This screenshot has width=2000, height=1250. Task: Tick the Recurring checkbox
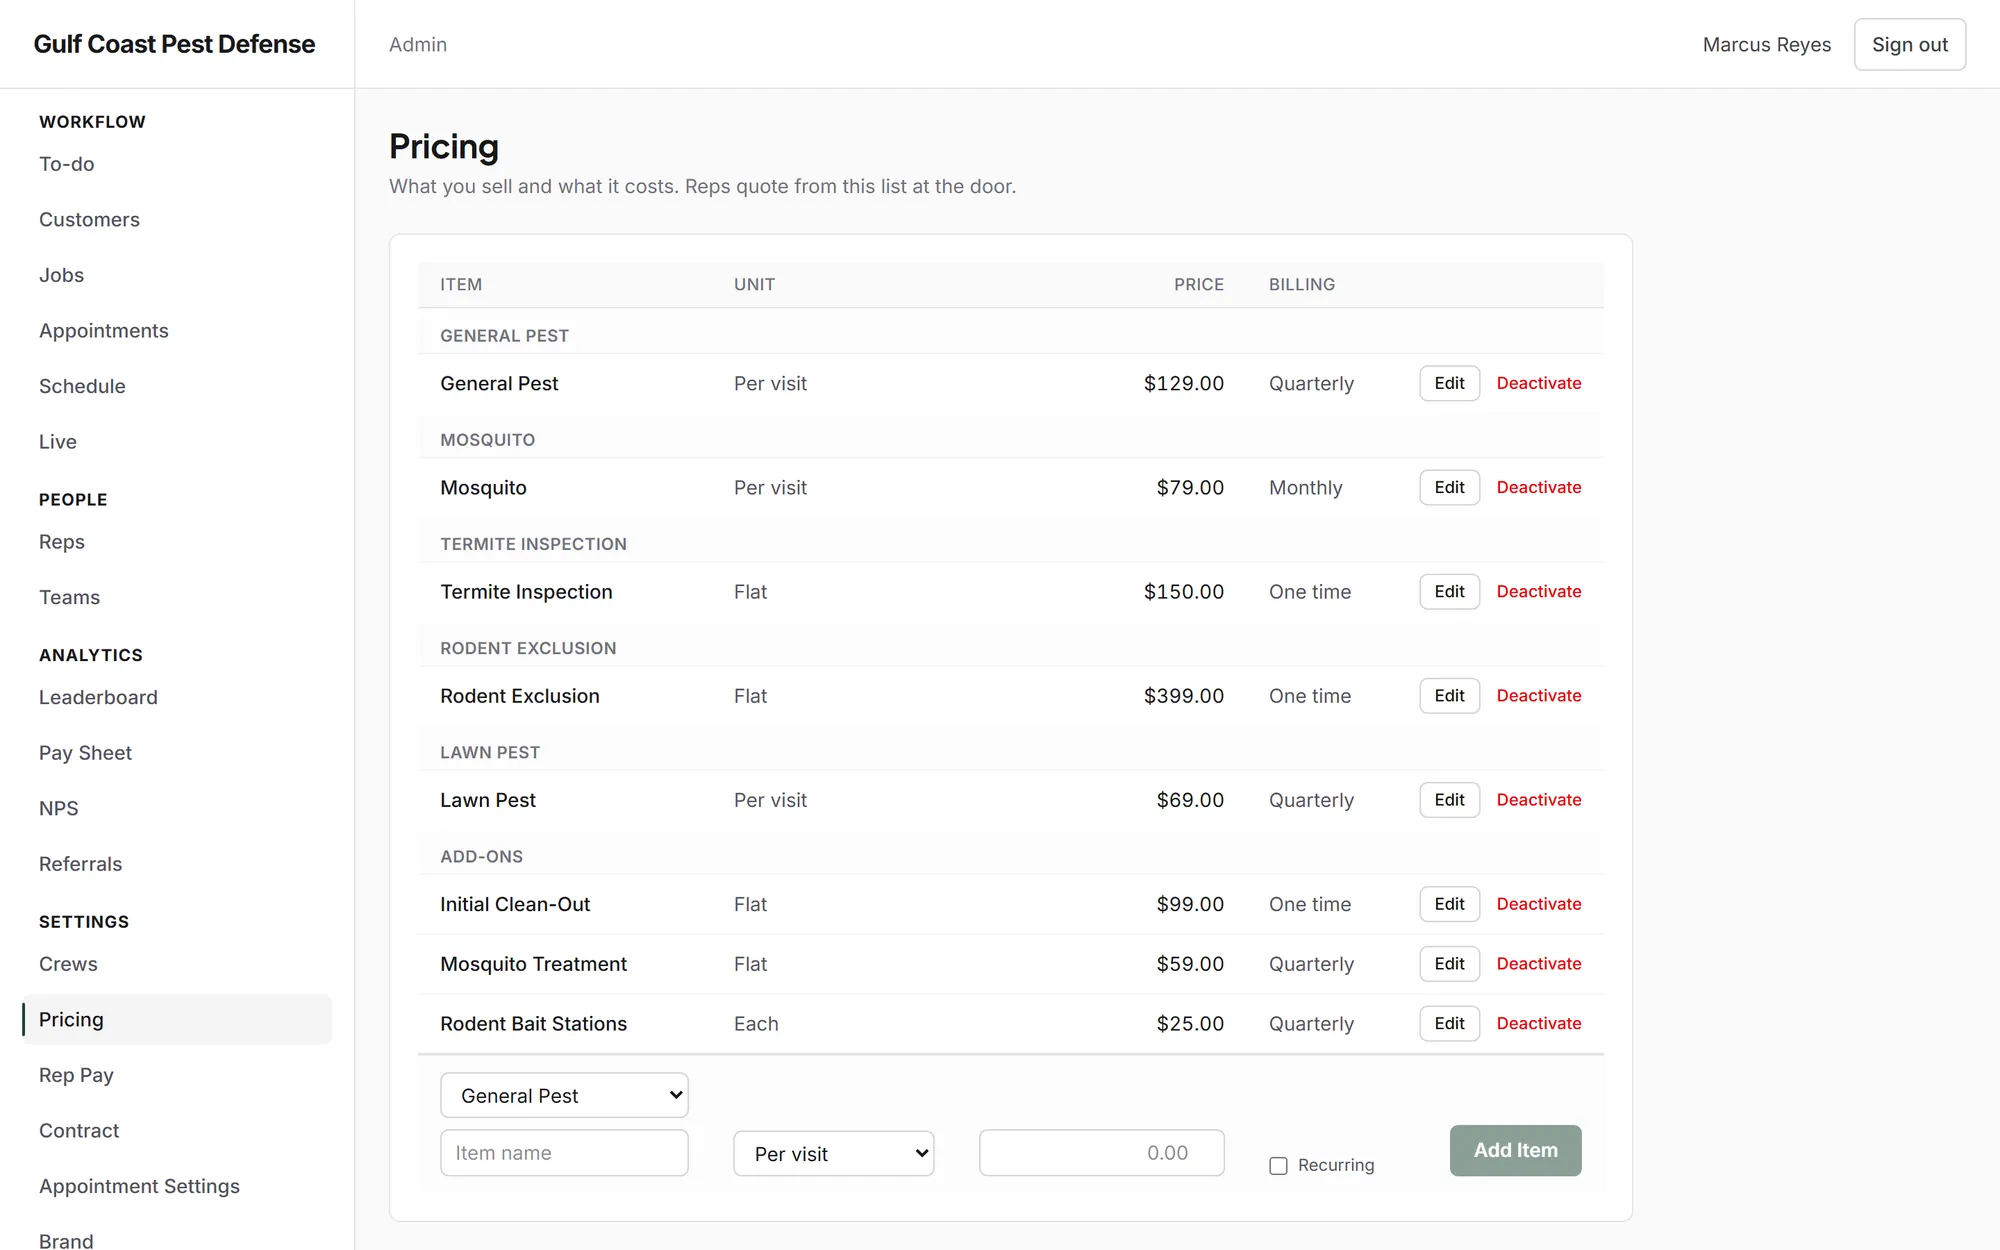pos(1278,1166)
